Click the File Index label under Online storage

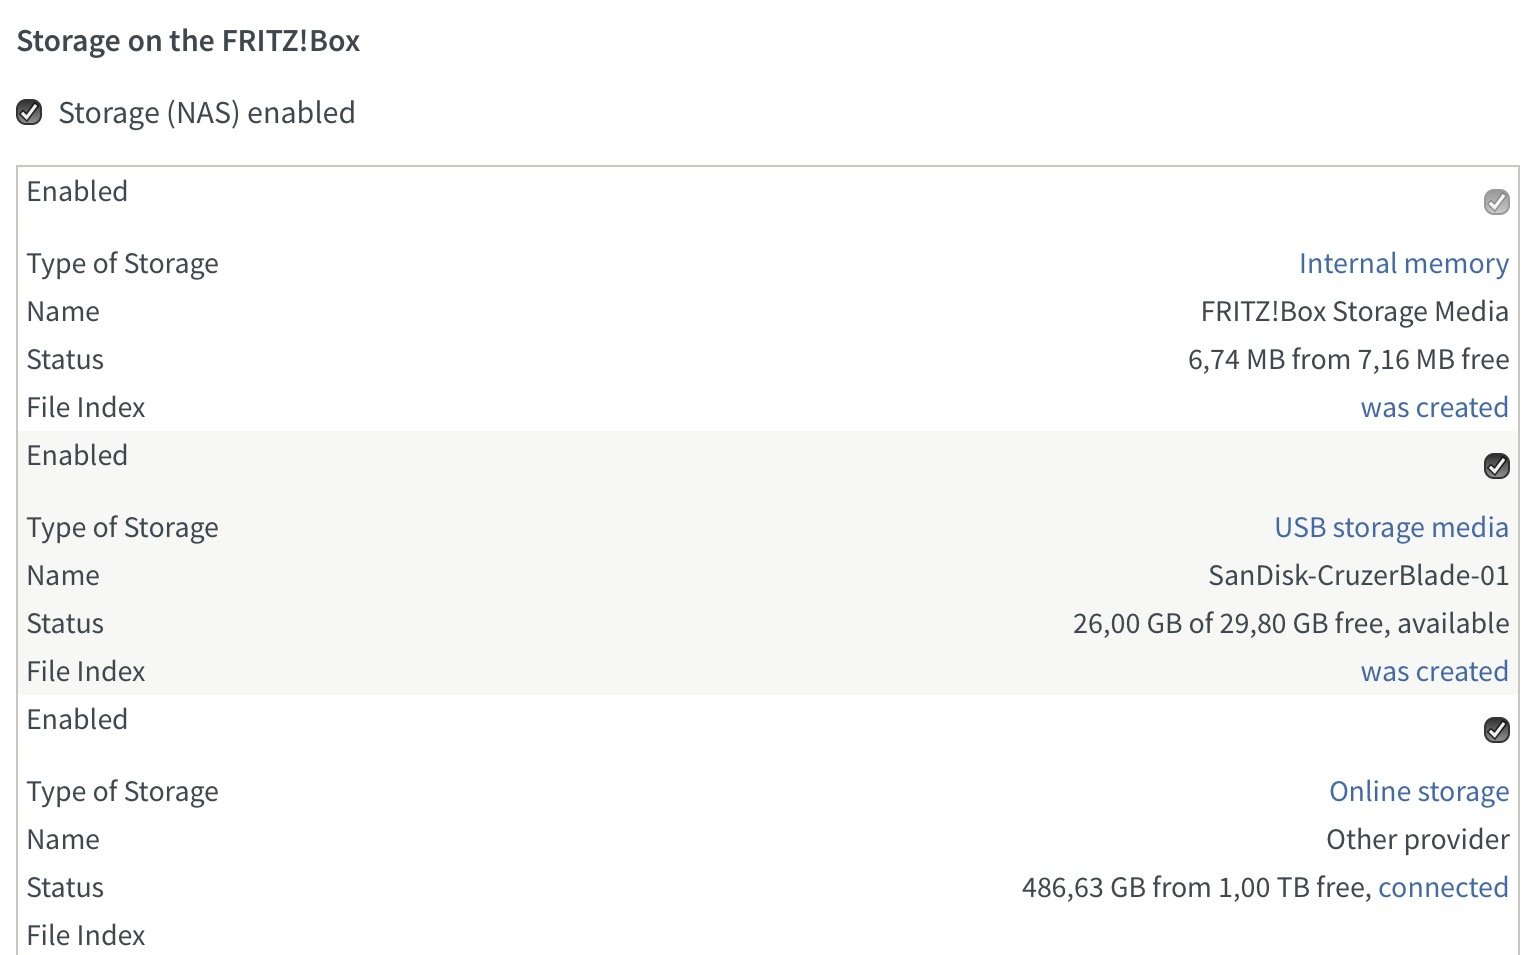(86, 935)
